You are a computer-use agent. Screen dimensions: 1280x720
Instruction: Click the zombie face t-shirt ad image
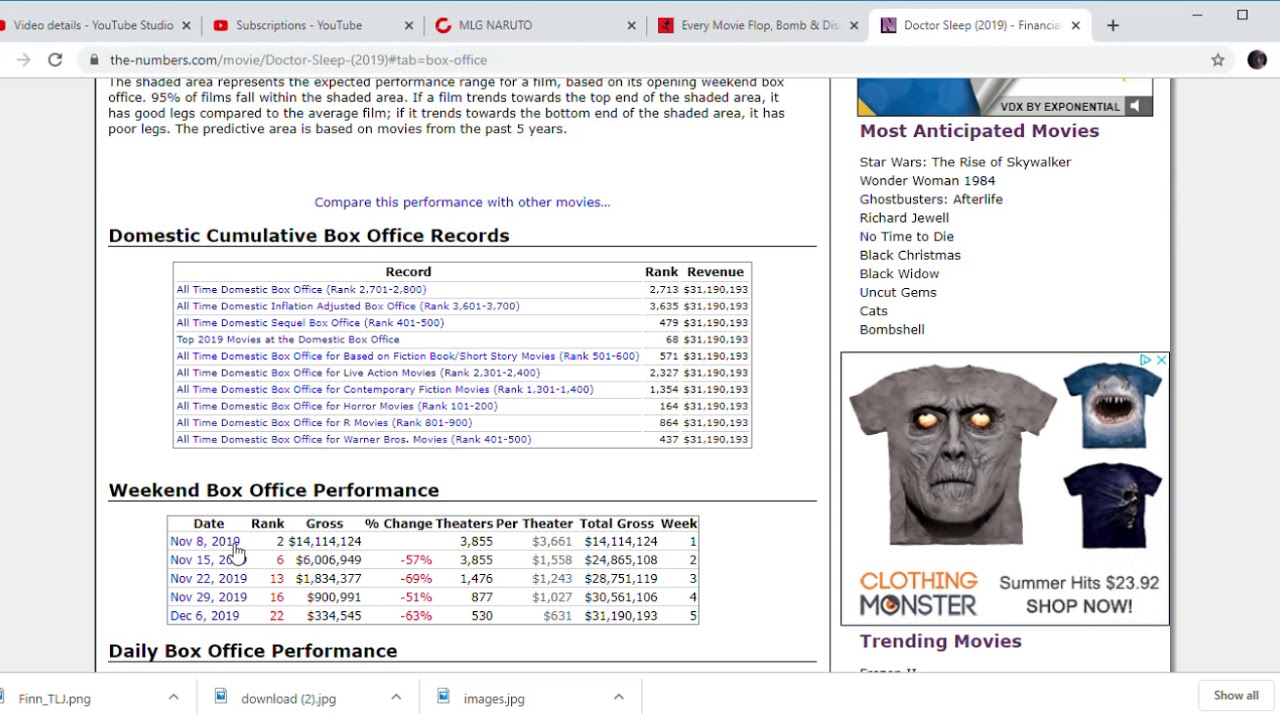point(952,455)
